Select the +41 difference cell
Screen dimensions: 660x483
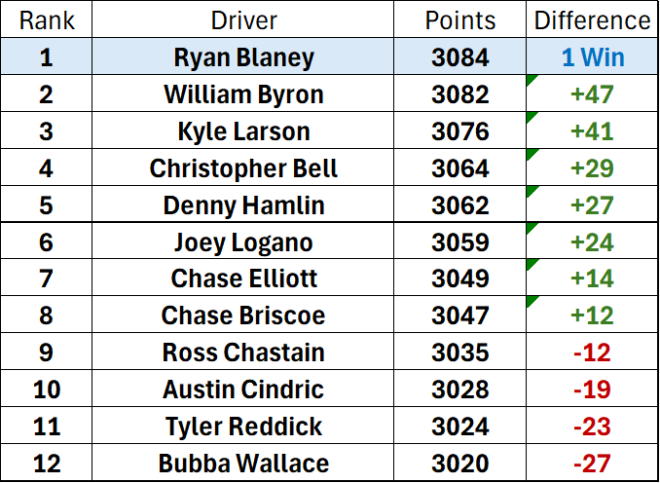[592, 132]
